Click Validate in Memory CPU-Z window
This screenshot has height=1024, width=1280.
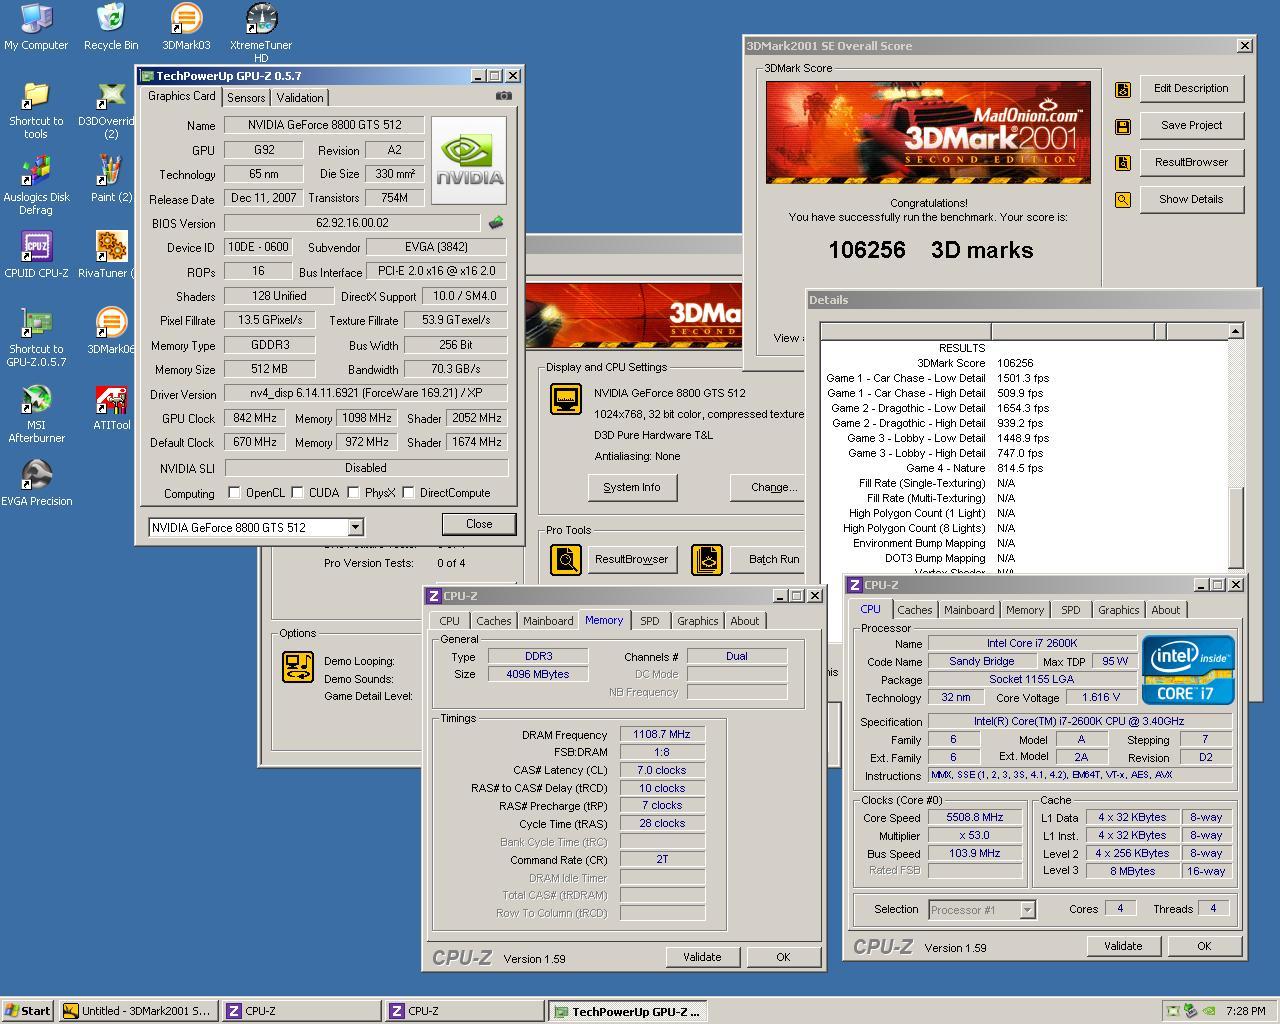coord(702,957)
